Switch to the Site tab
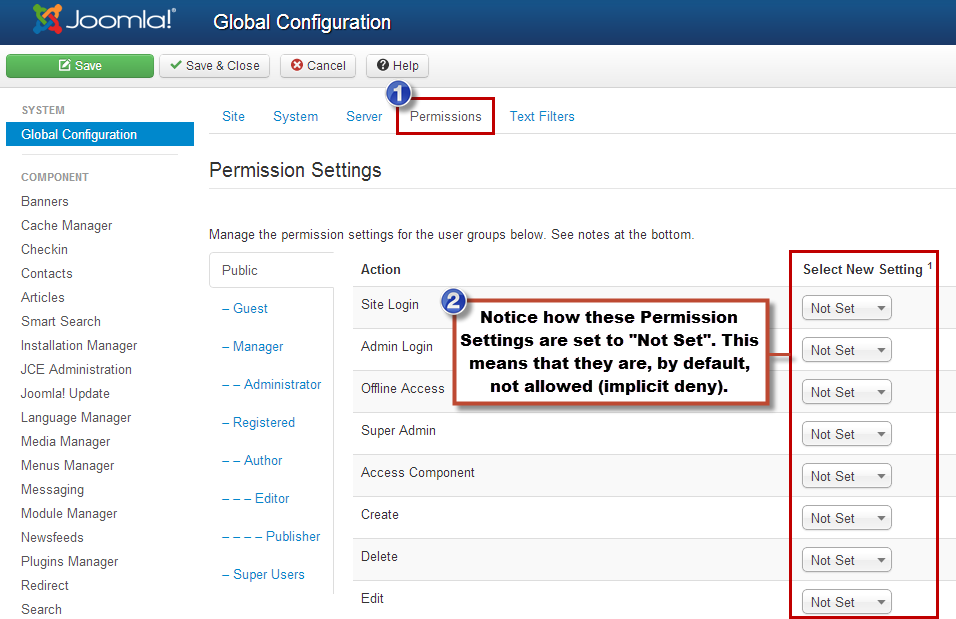The image size is (956, 619). [x=234, y=116]
